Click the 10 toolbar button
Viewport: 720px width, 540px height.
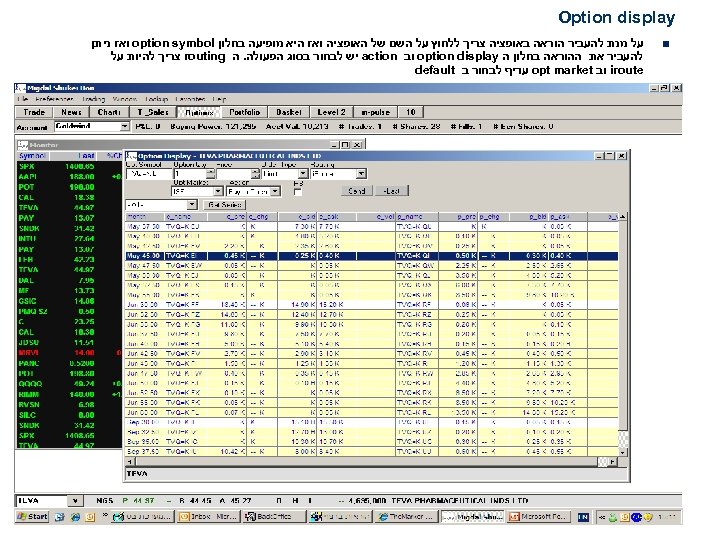pos(411,112)
